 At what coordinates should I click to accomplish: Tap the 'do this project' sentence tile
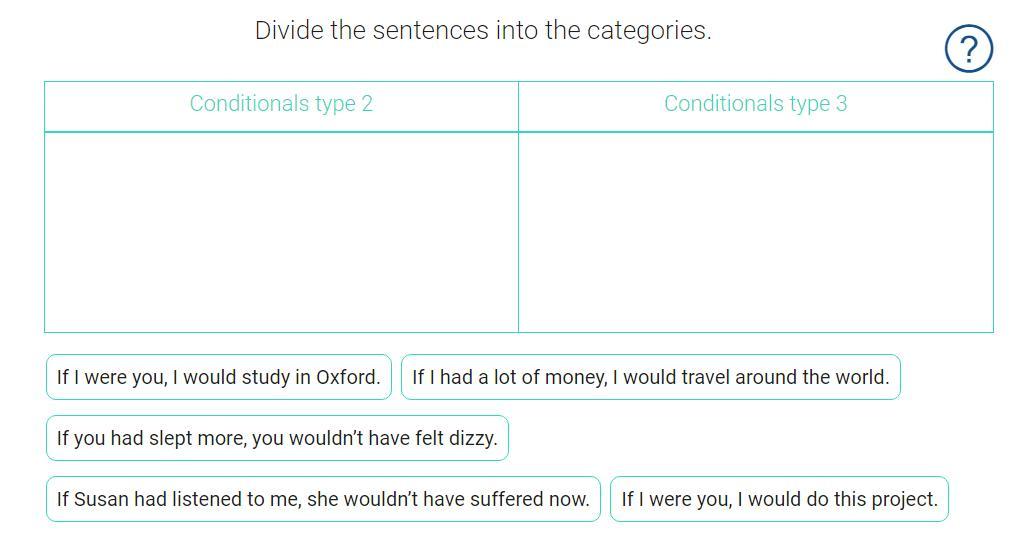779,499
